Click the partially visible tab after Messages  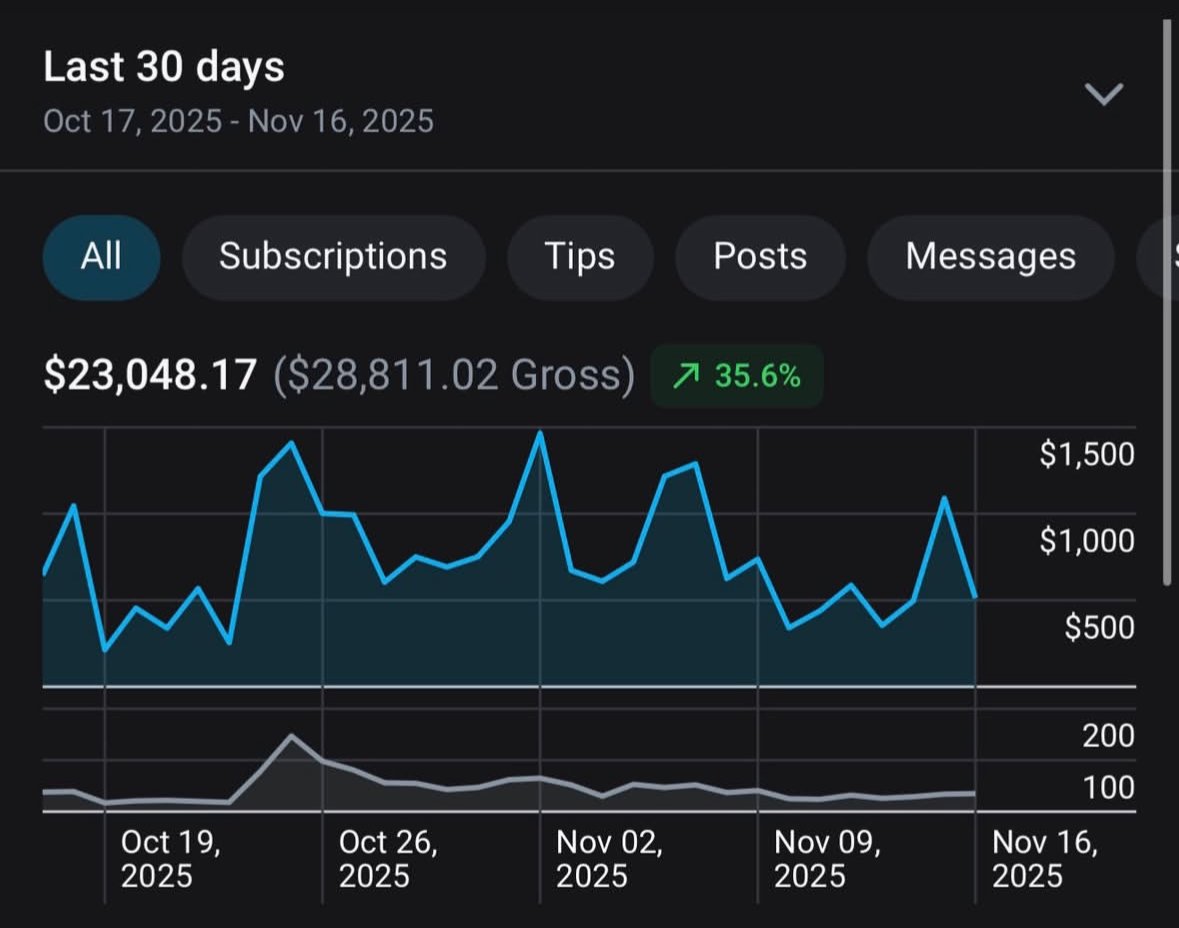pyautogui.click(x=1162, y=257)
